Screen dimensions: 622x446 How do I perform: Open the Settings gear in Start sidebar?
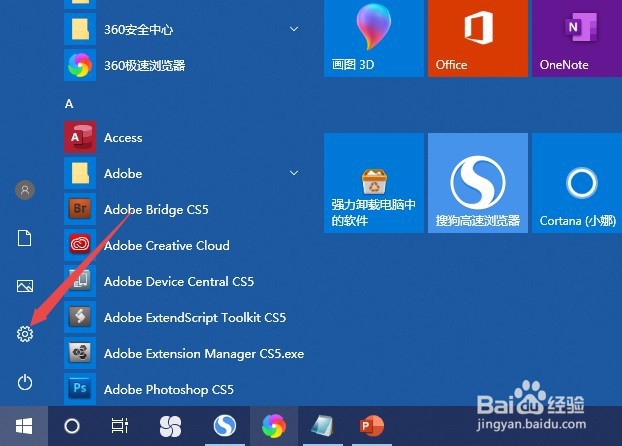pyautogui.click(x=25, y=334)
